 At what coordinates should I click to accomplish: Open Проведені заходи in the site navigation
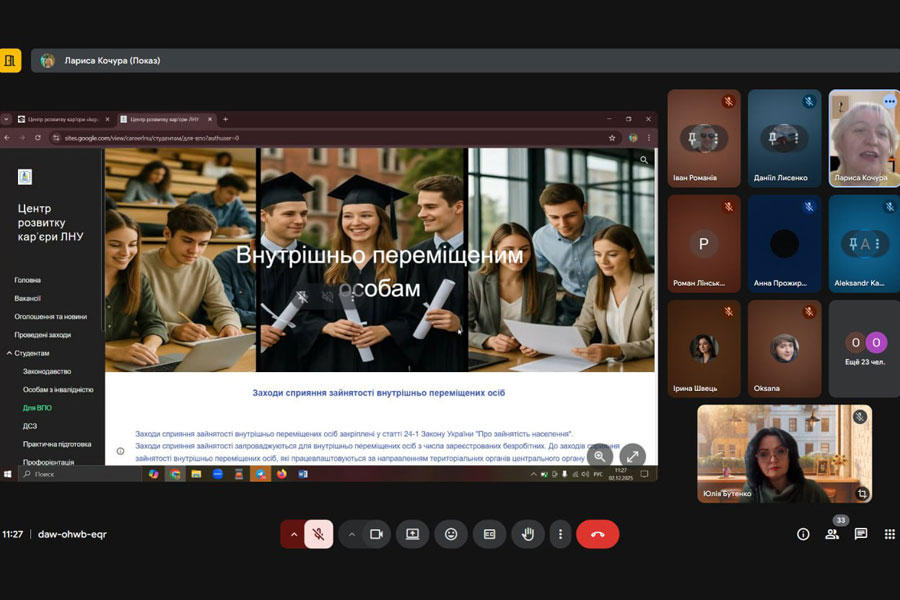click(42, 335)
